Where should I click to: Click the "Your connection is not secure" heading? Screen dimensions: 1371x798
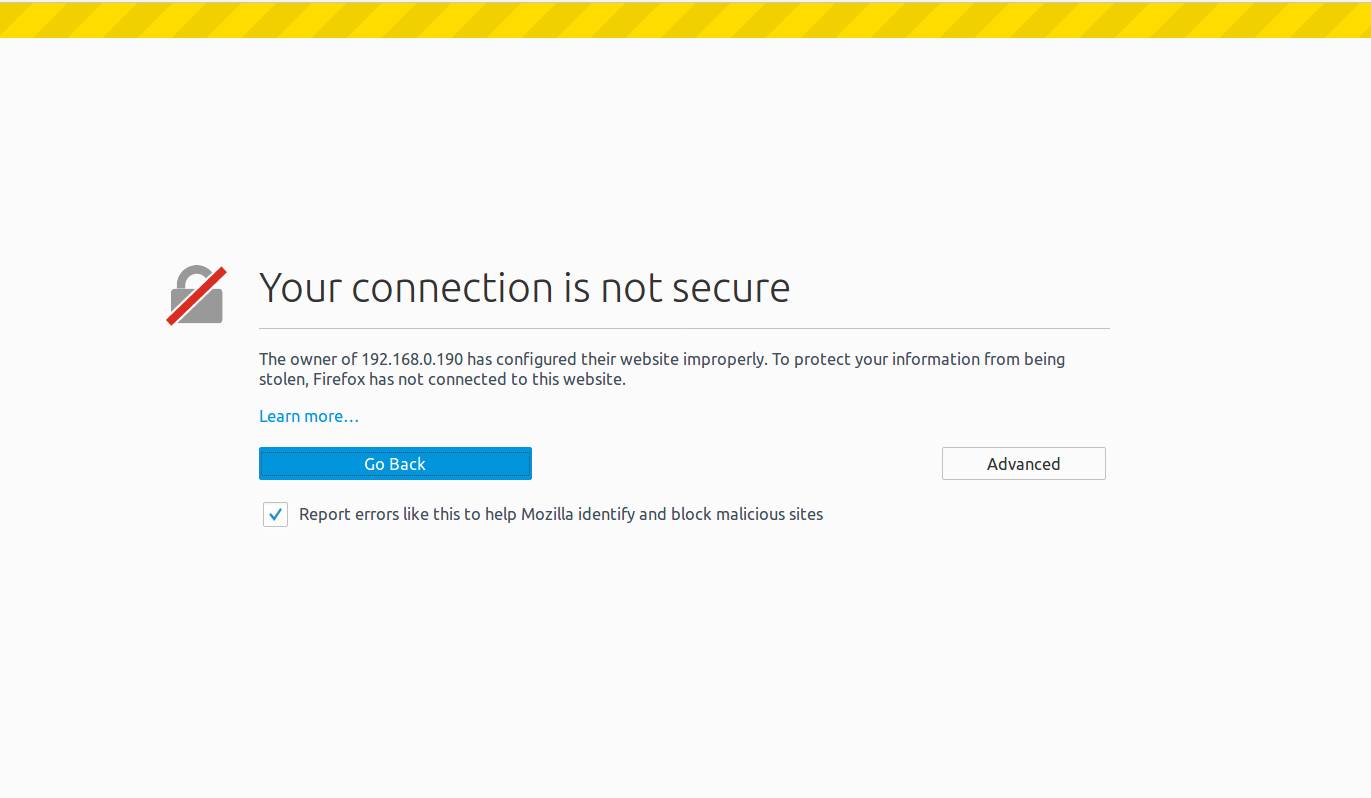(x=524, y=288)
